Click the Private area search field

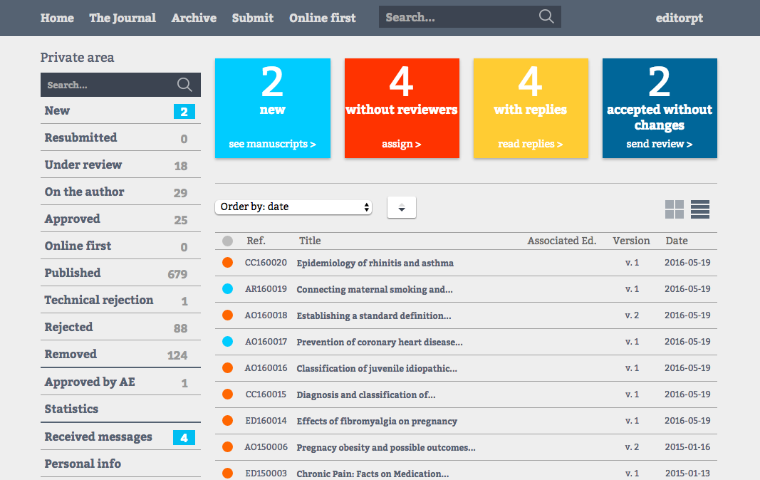pos(106,85)
